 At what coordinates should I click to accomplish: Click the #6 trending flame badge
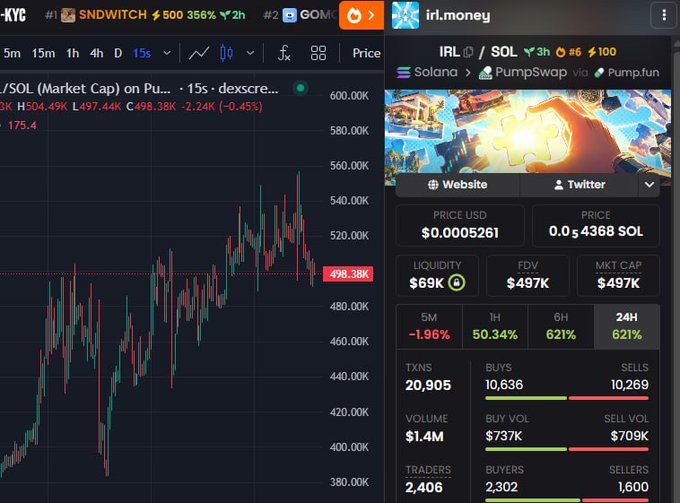coord(568,52)
